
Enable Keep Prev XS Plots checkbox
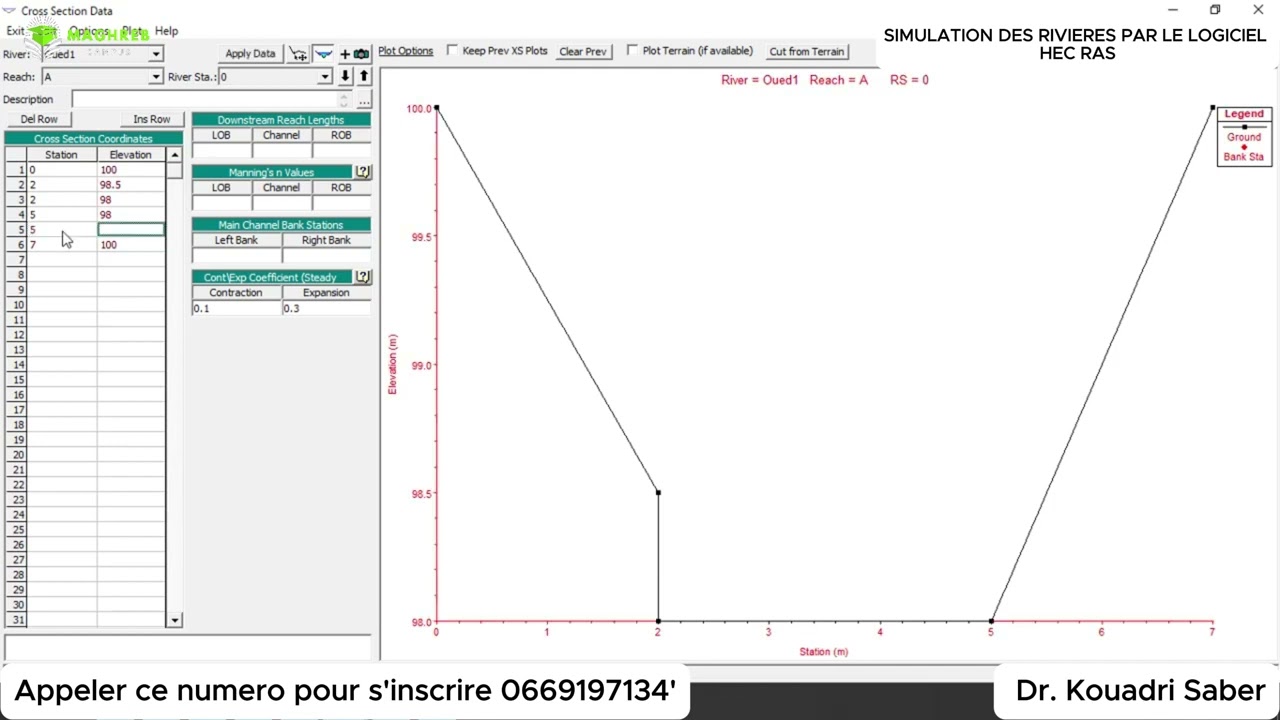tap(453, 50)
